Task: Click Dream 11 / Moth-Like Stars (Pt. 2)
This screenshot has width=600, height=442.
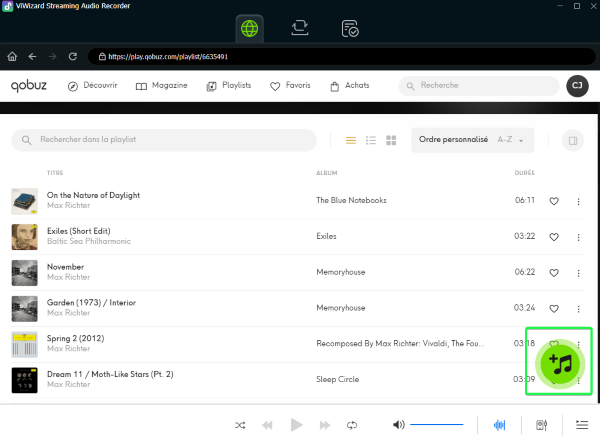Action: (110, 374)
